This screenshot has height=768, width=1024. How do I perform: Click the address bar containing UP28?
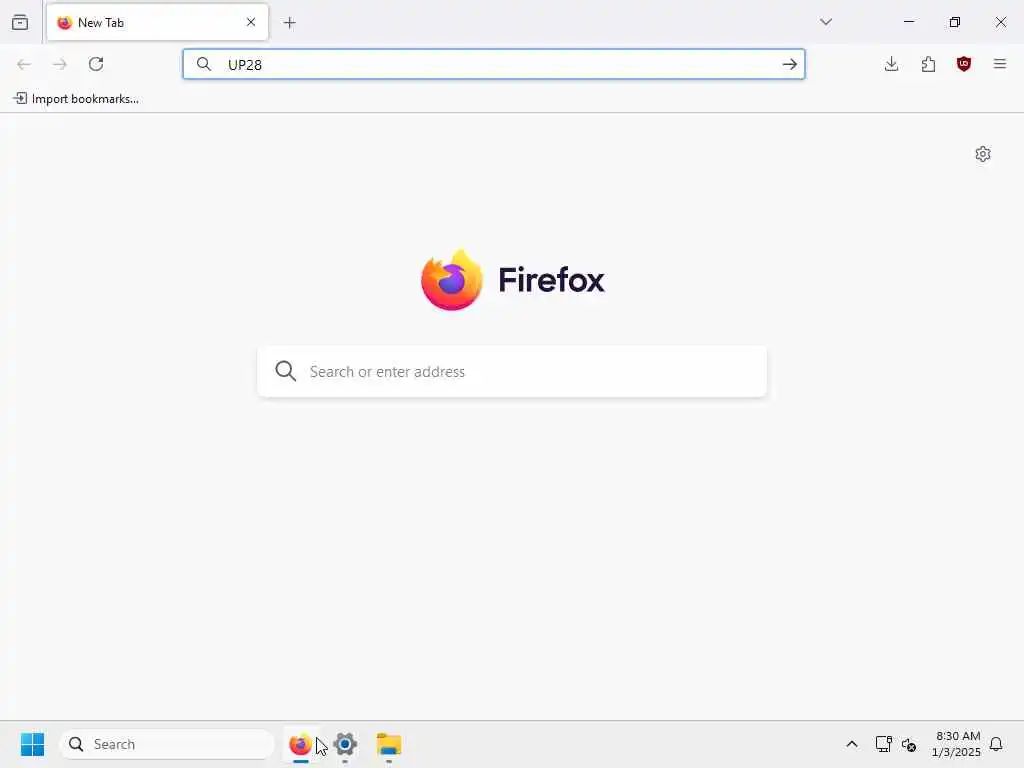(494, 64)
